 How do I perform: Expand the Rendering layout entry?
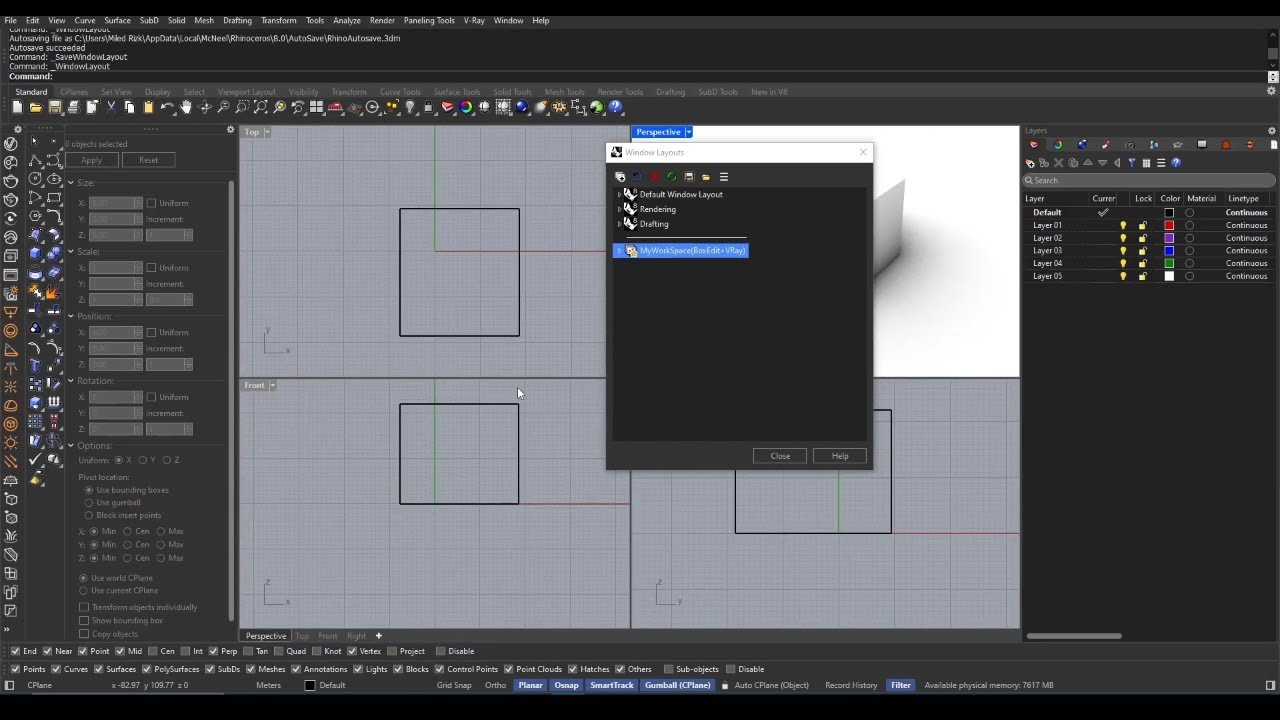[x=619, y=209]
